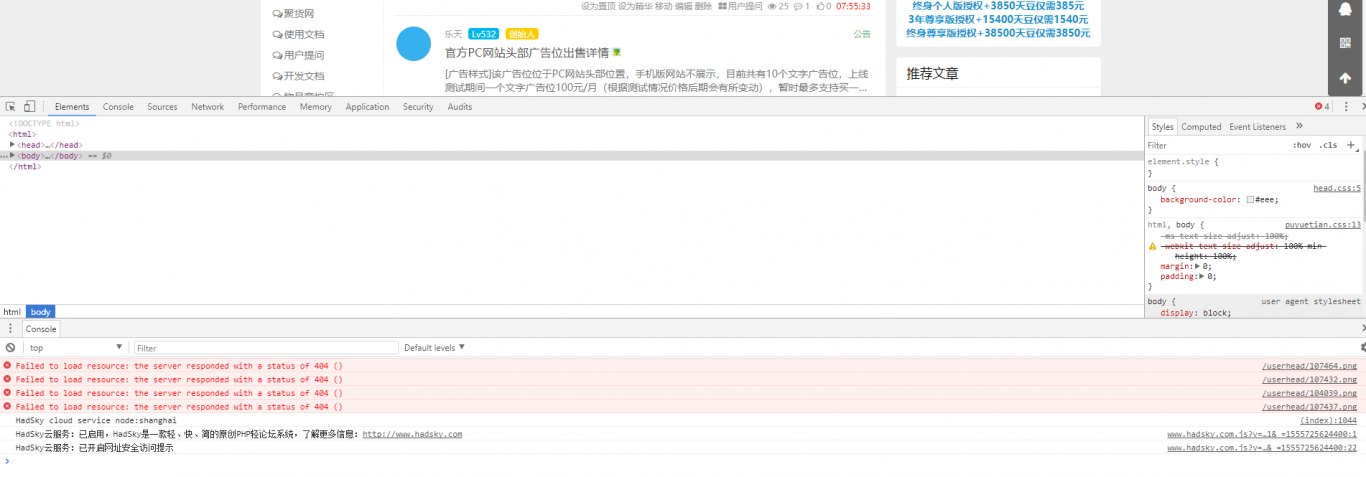The width and height of the screenshot is (1366, 477).
Task: Click the red error count indicator
Action: 1322,107
